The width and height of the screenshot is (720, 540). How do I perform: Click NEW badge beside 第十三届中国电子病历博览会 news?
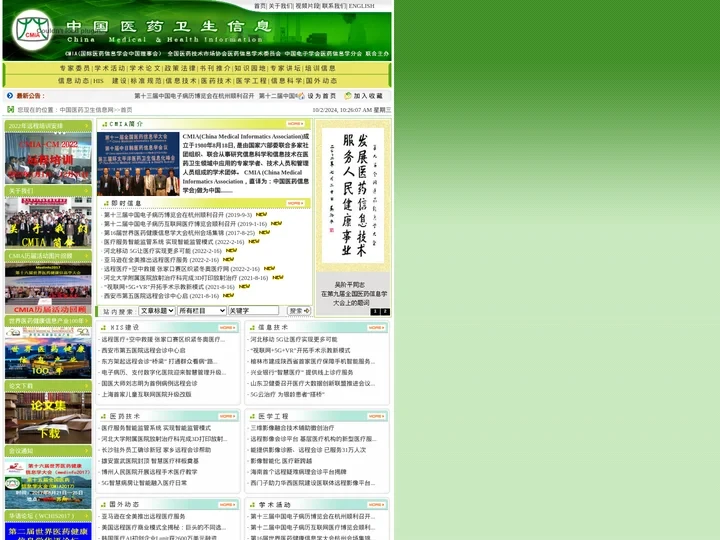(261, 214)
